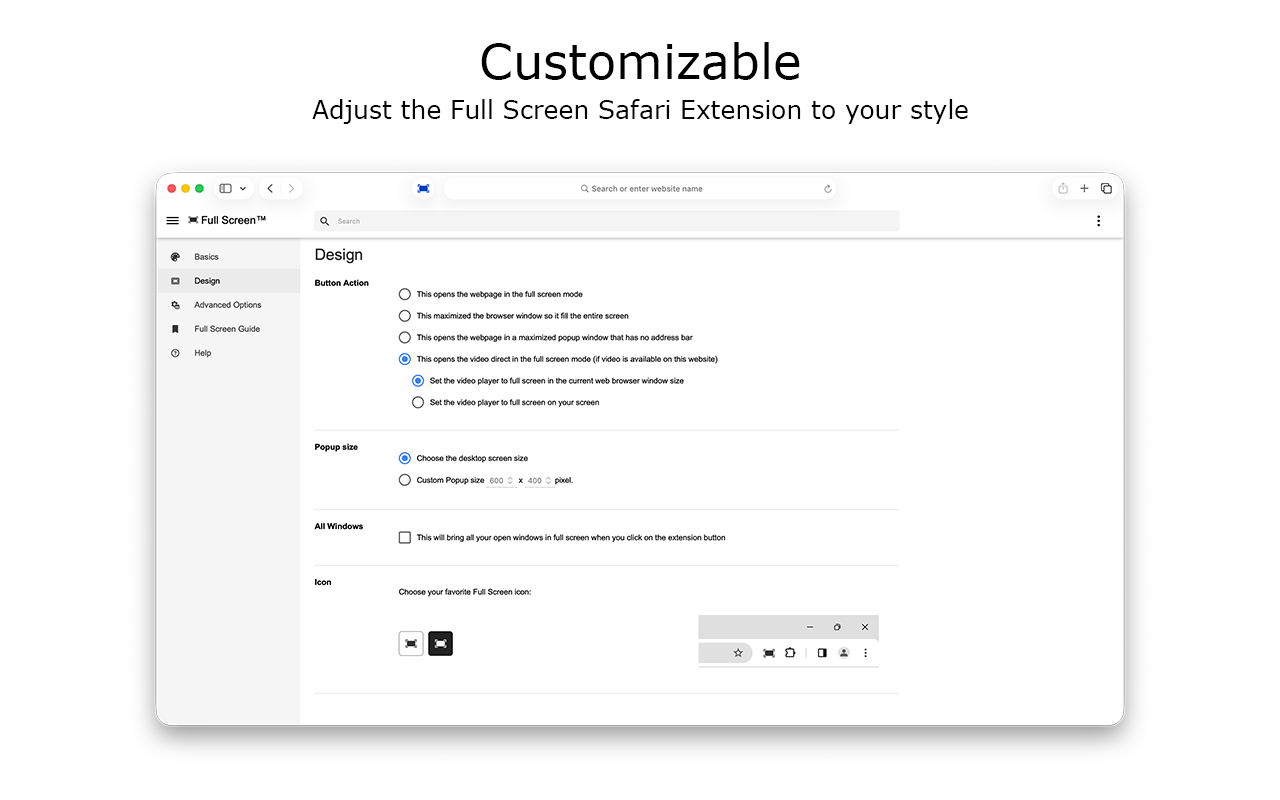
Task: Open Help in the sidebar
Action: coord(229,353)
